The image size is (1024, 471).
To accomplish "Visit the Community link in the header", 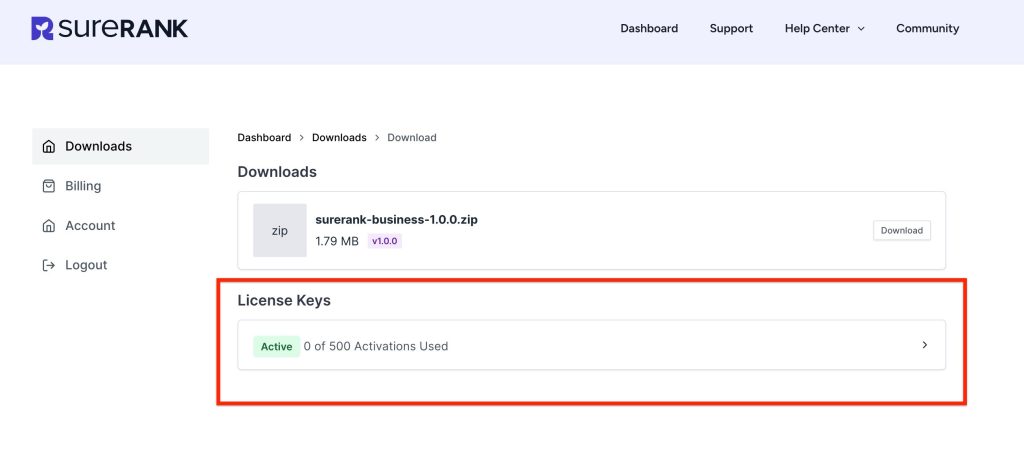I will point(927,28).
